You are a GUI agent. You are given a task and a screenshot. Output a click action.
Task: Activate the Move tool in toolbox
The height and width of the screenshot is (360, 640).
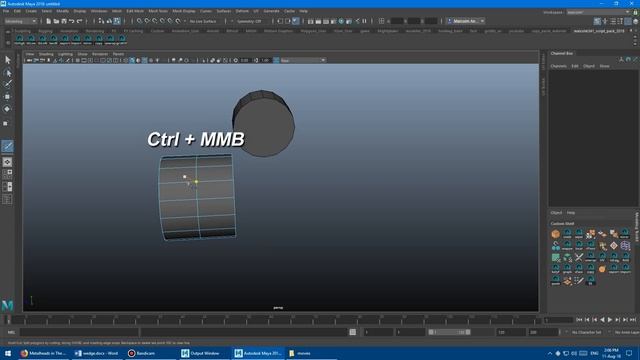pyautogui.click(x=7, y=97)
